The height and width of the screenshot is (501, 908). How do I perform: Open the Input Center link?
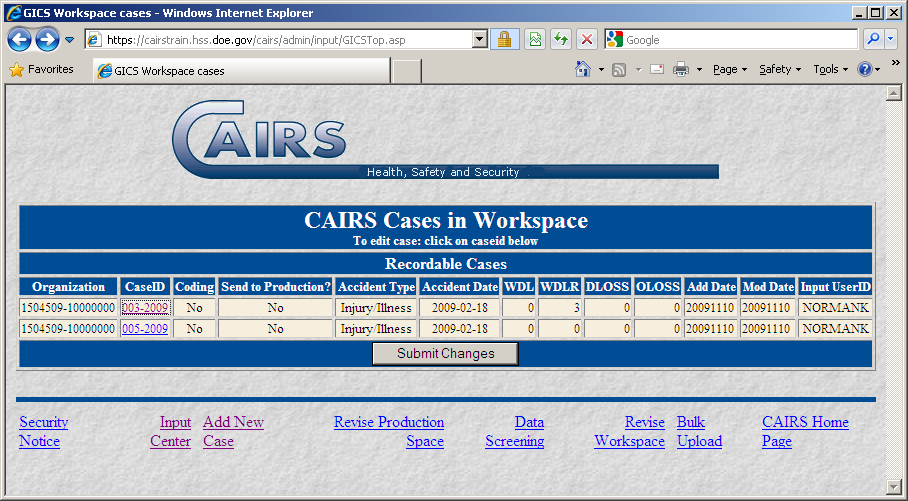[x=171, y=431]
